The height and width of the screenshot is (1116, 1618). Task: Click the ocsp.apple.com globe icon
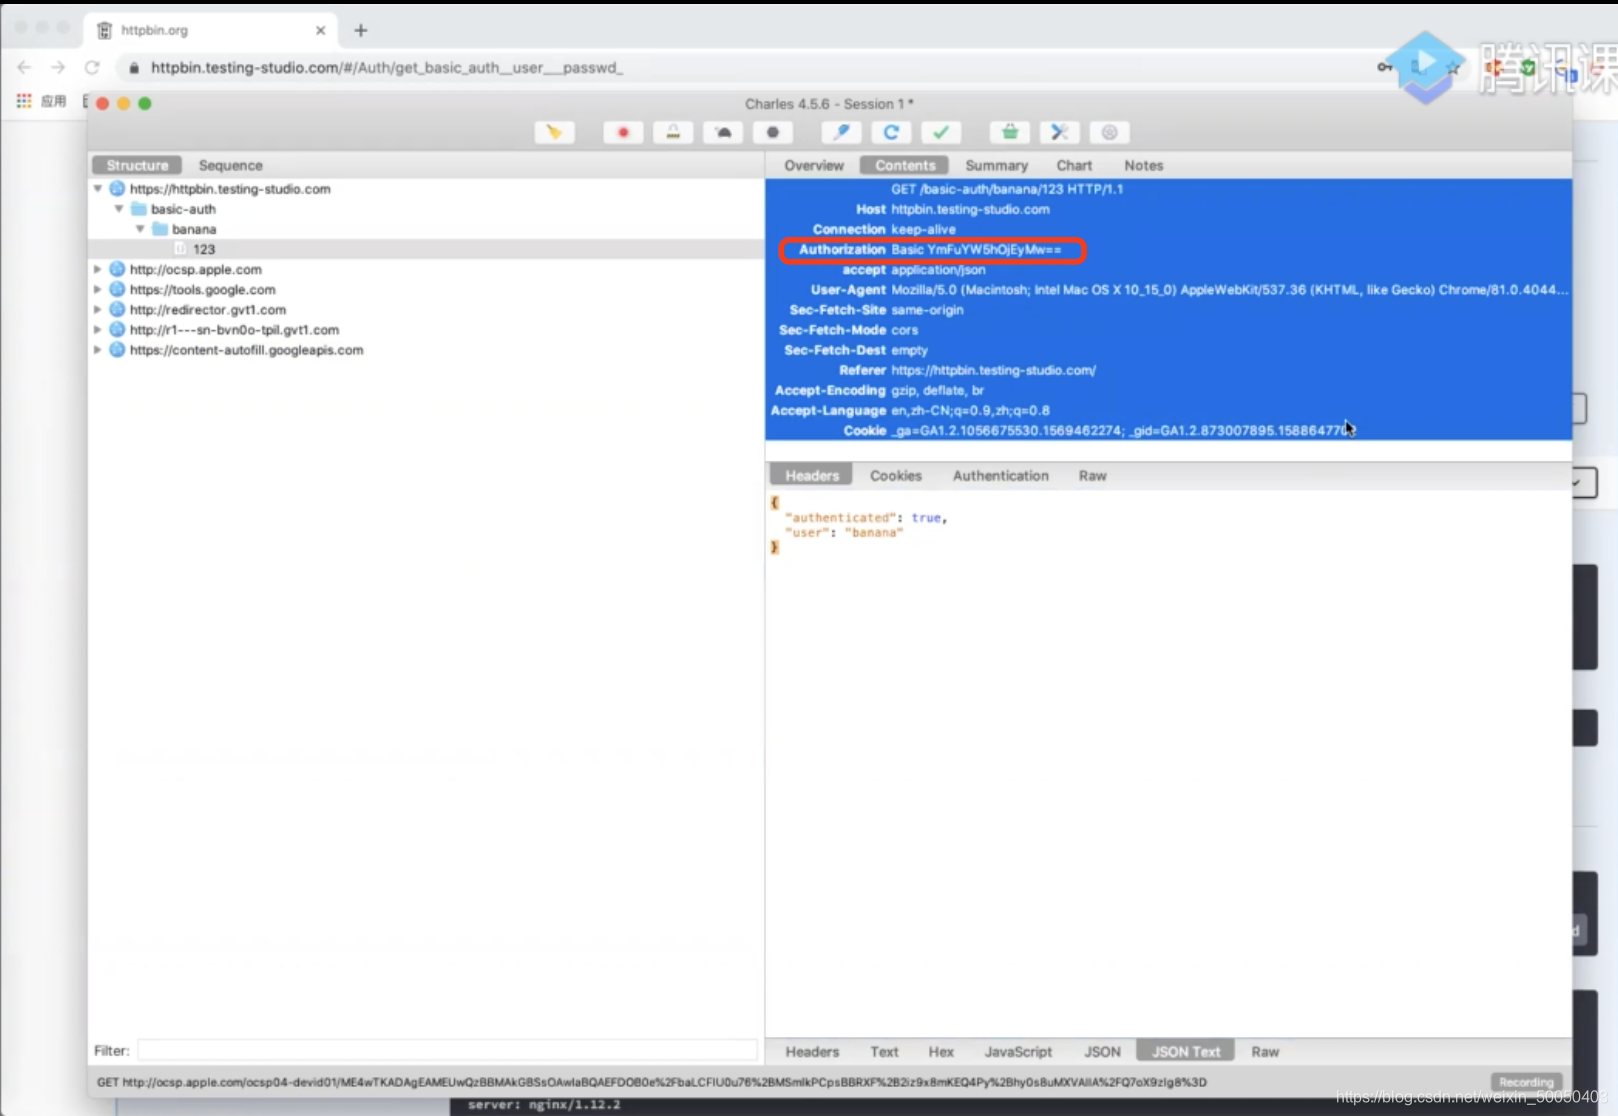coord(117,269)
